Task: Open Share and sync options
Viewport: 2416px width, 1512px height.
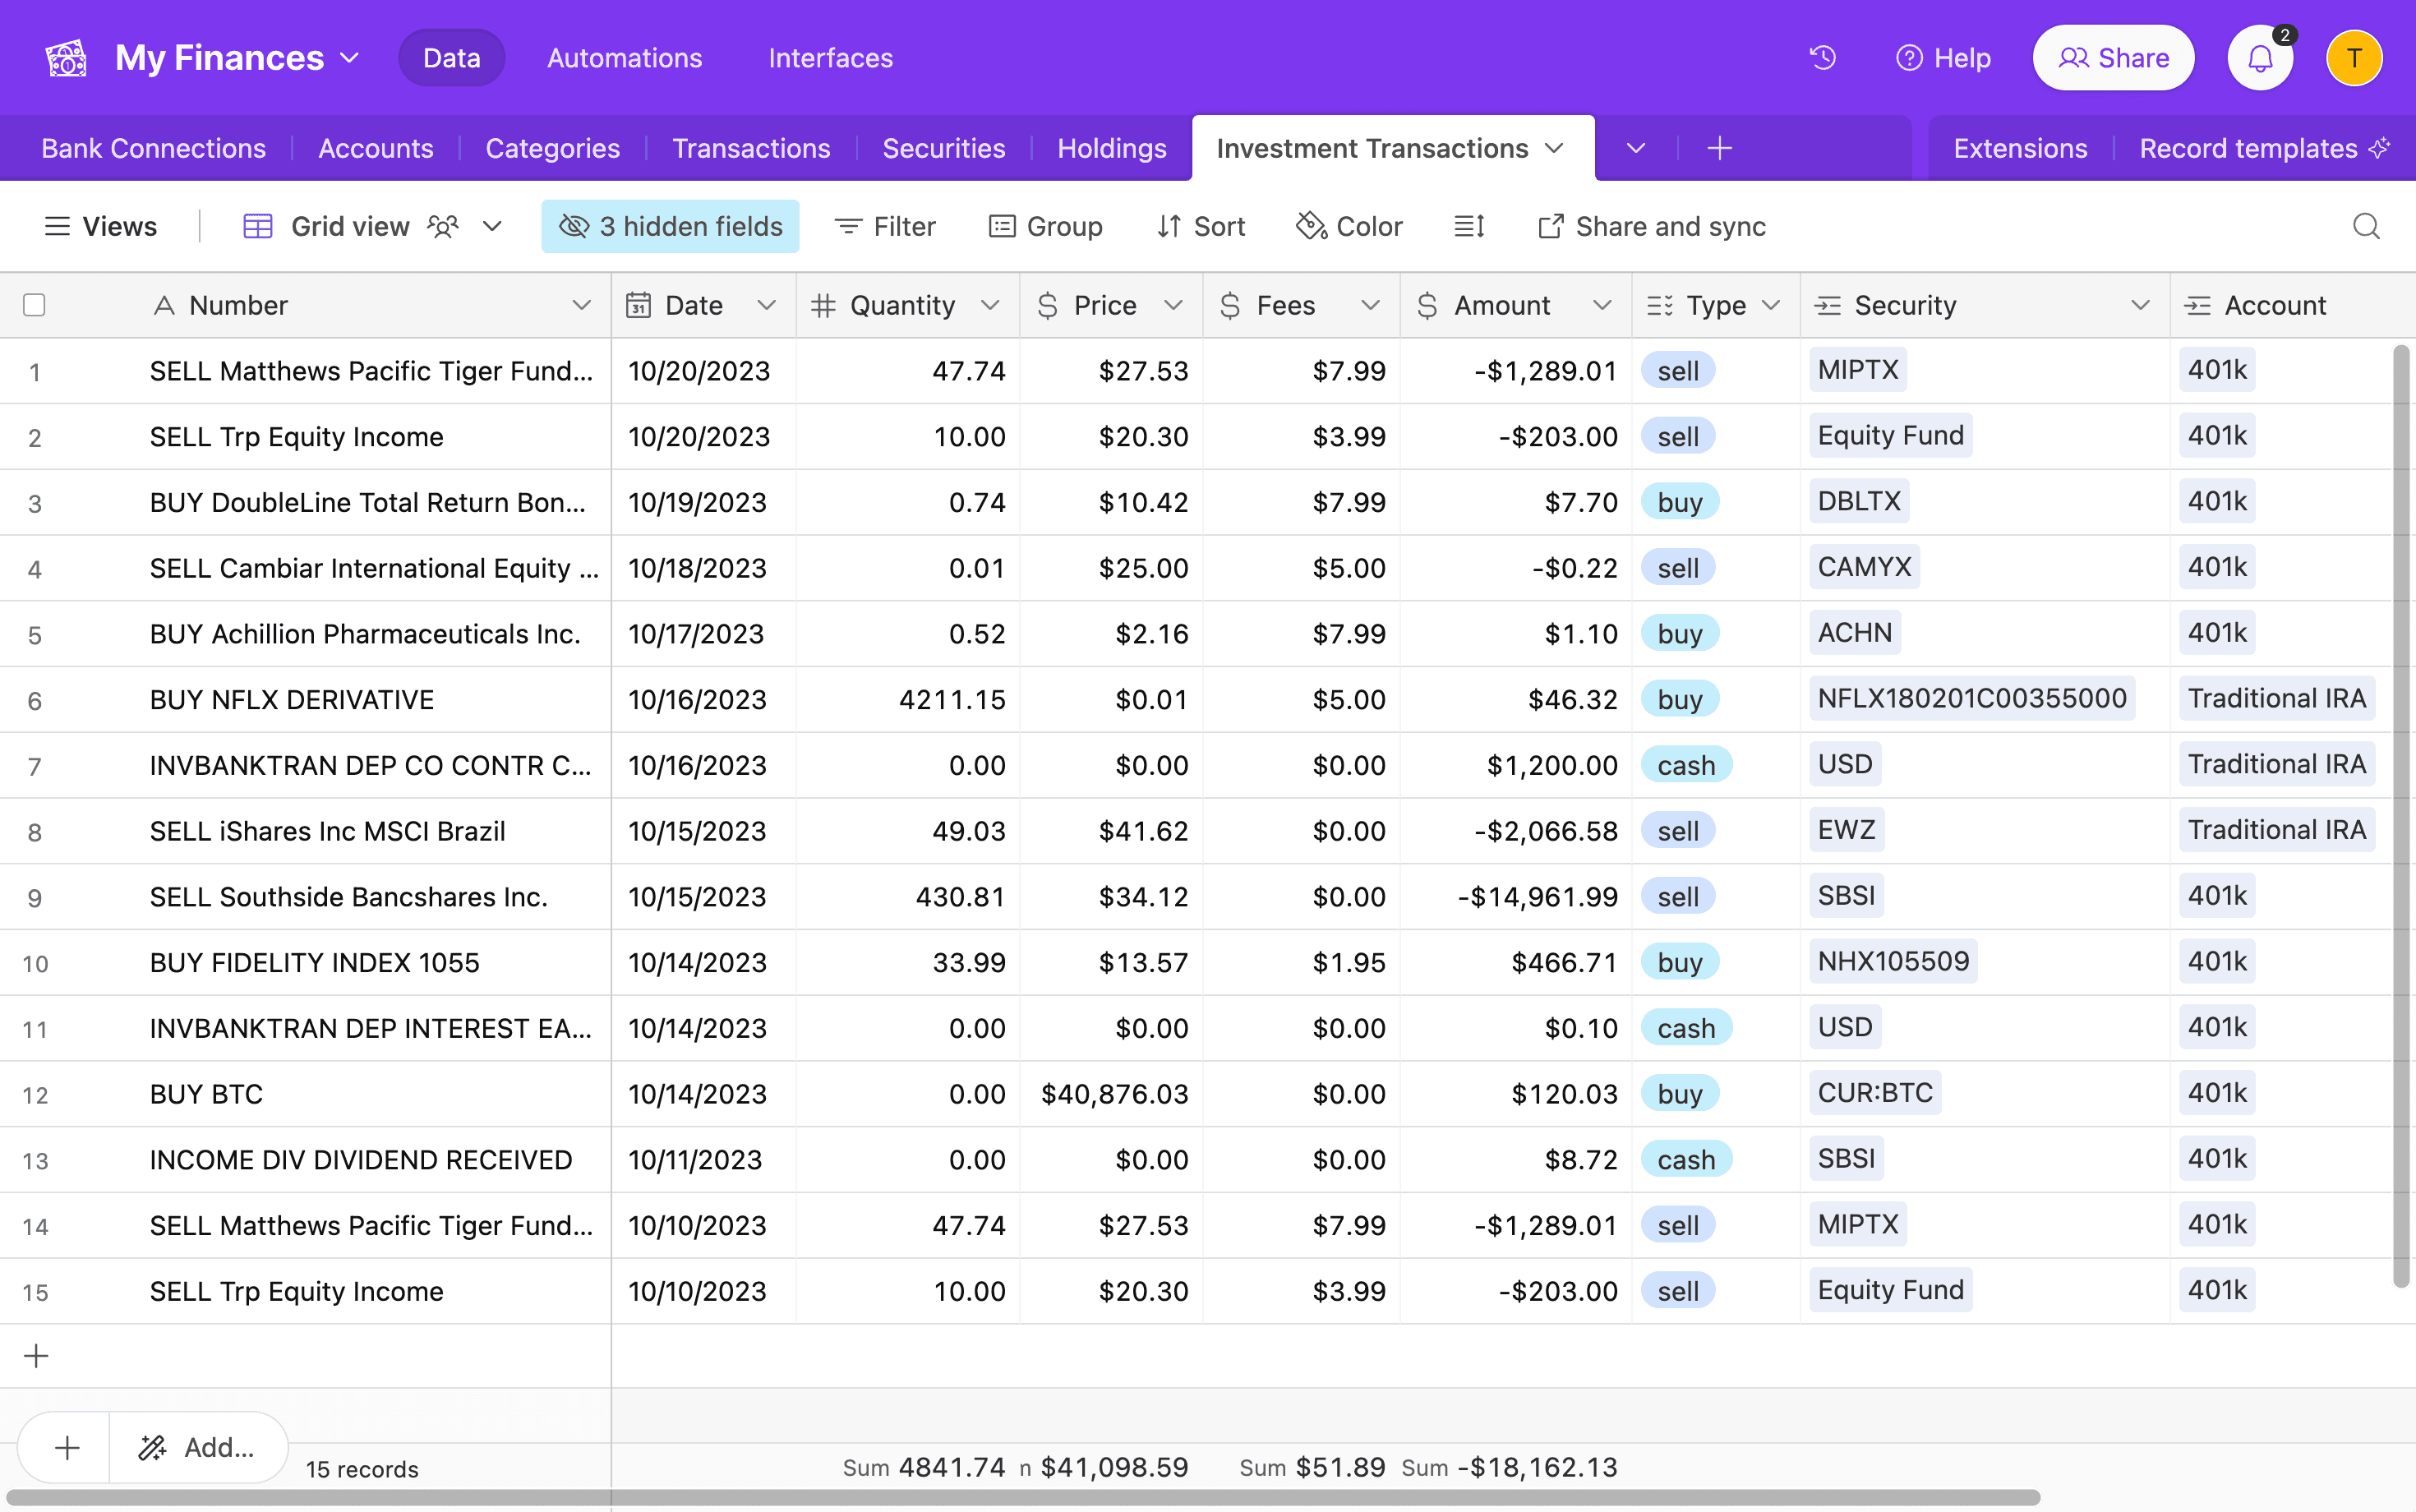Action: coord(1650,226)
